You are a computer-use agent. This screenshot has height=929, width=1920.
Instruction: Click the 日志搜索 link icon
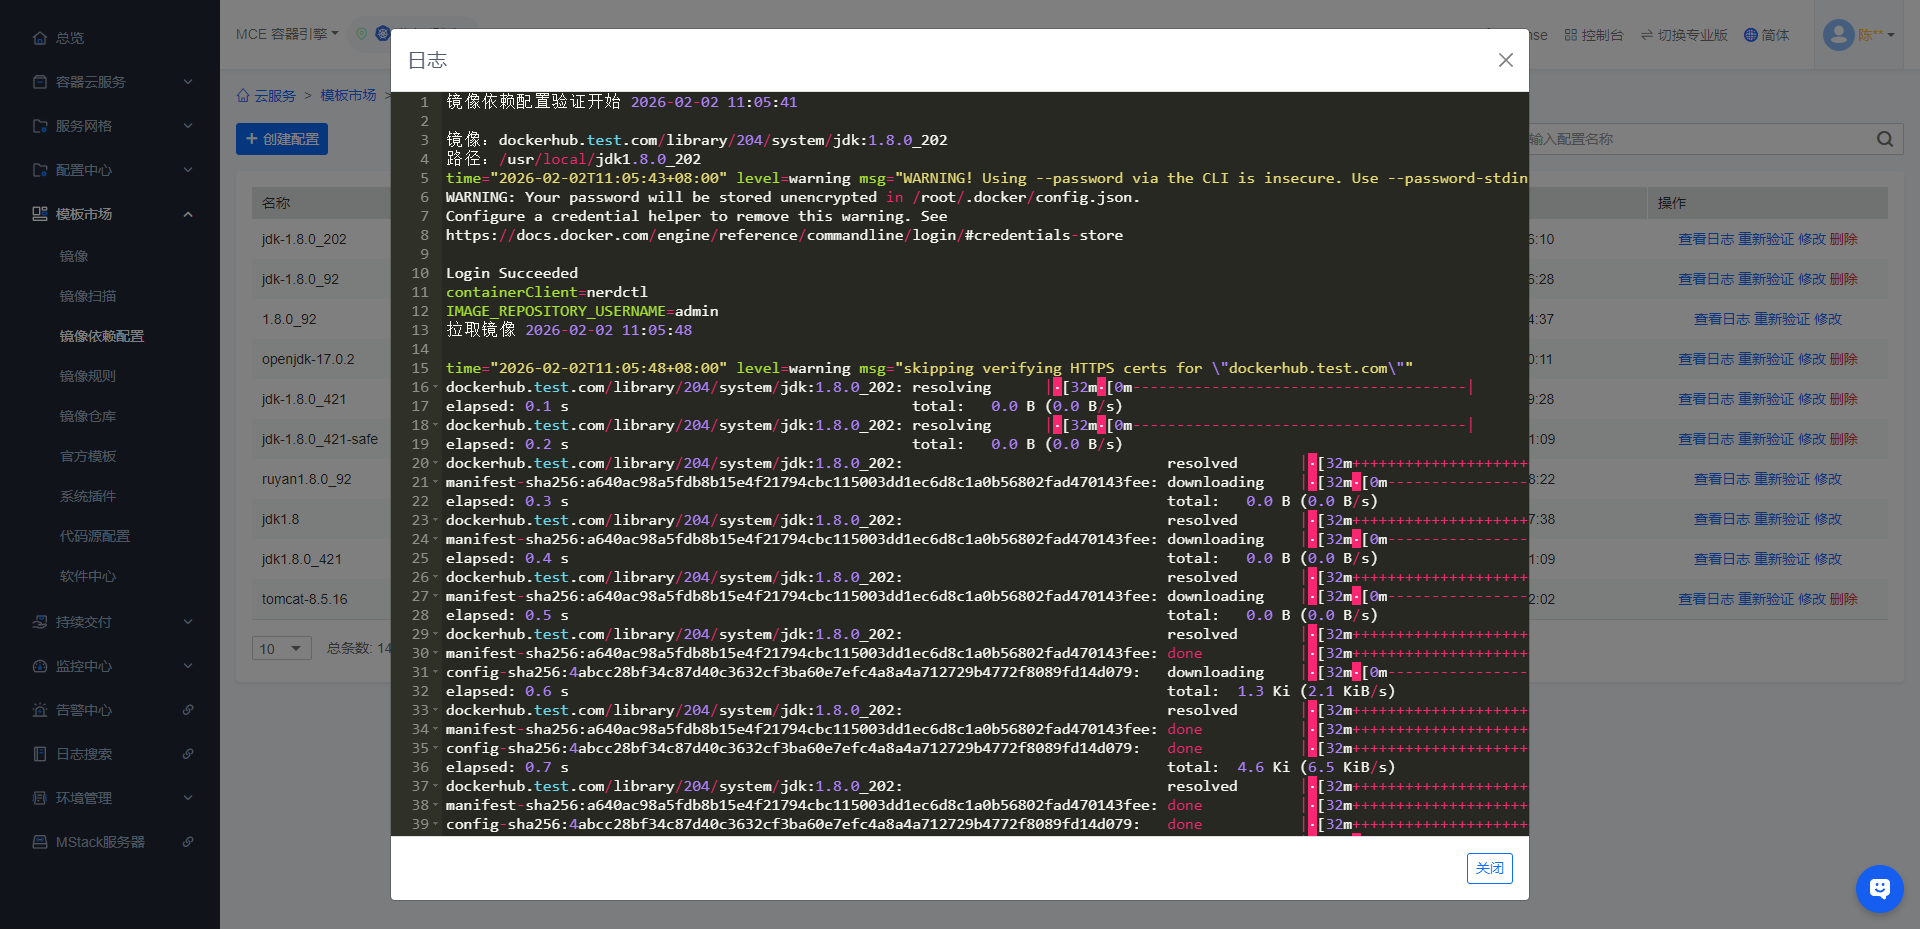tap(188, 754)
